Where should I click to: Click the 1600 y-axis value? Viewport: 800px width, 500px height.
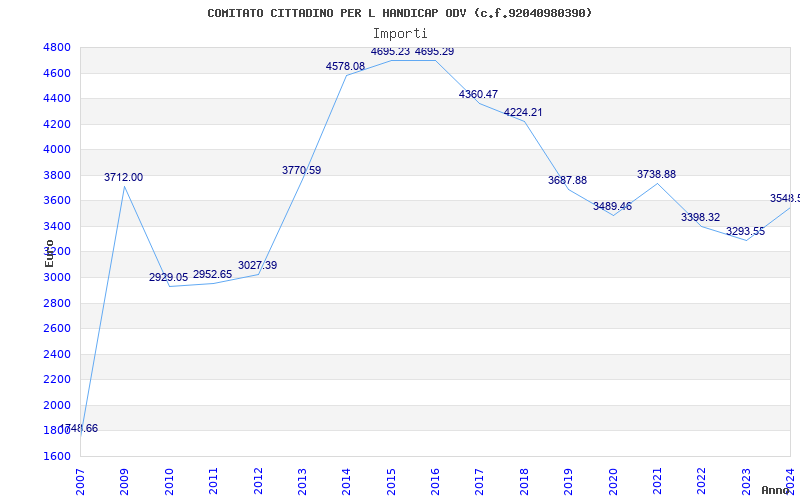coord(57,456)
